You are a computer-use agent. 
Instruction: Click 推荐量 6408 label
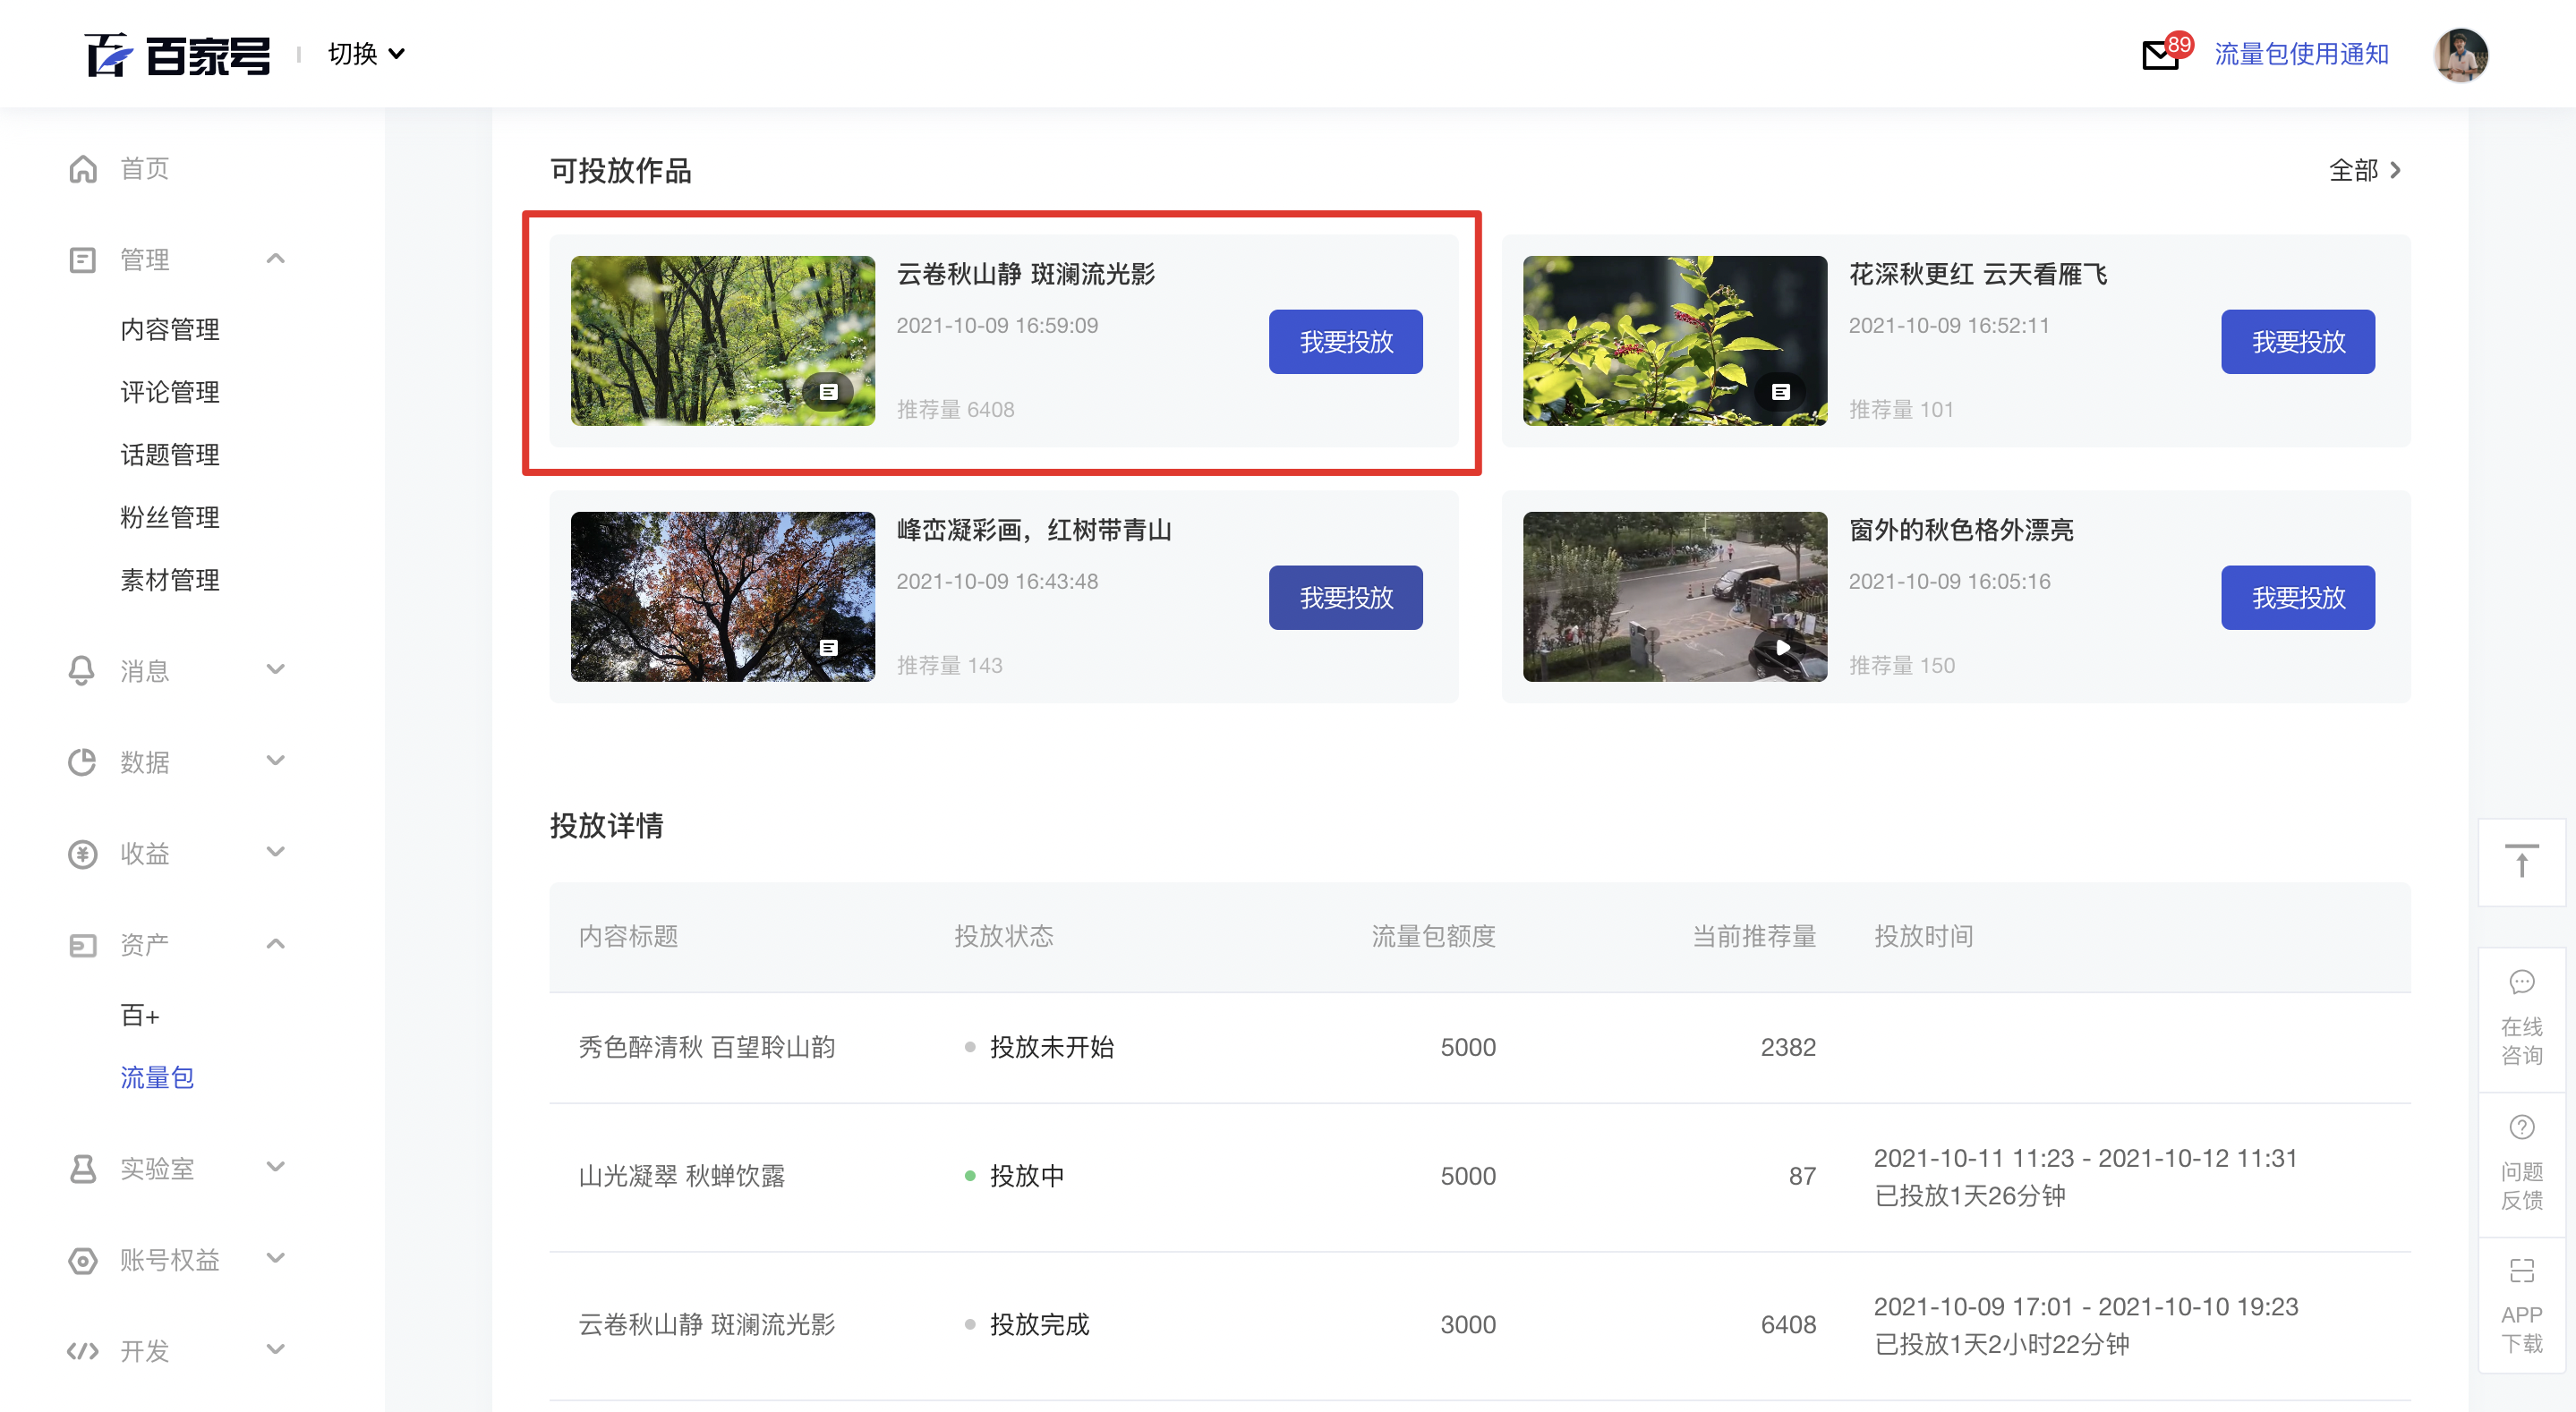955,410
